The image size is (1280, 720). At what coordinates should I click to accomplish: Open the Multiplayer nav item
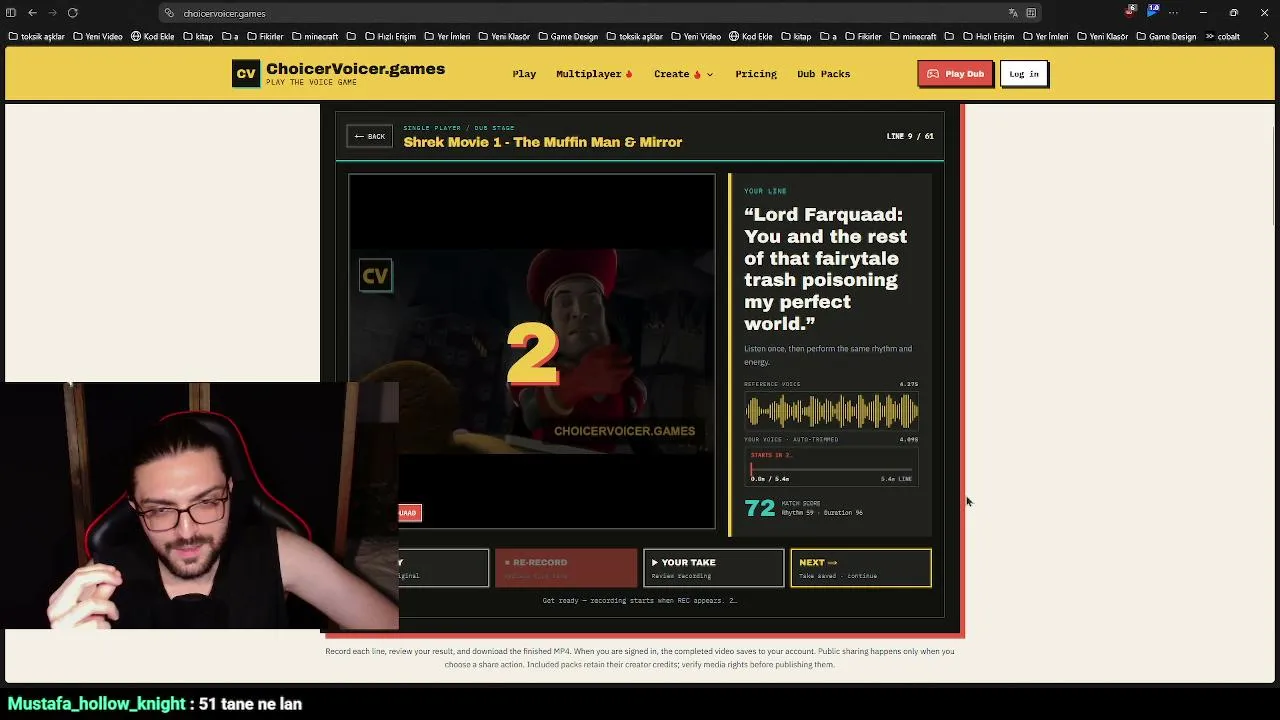coord(594,74)
